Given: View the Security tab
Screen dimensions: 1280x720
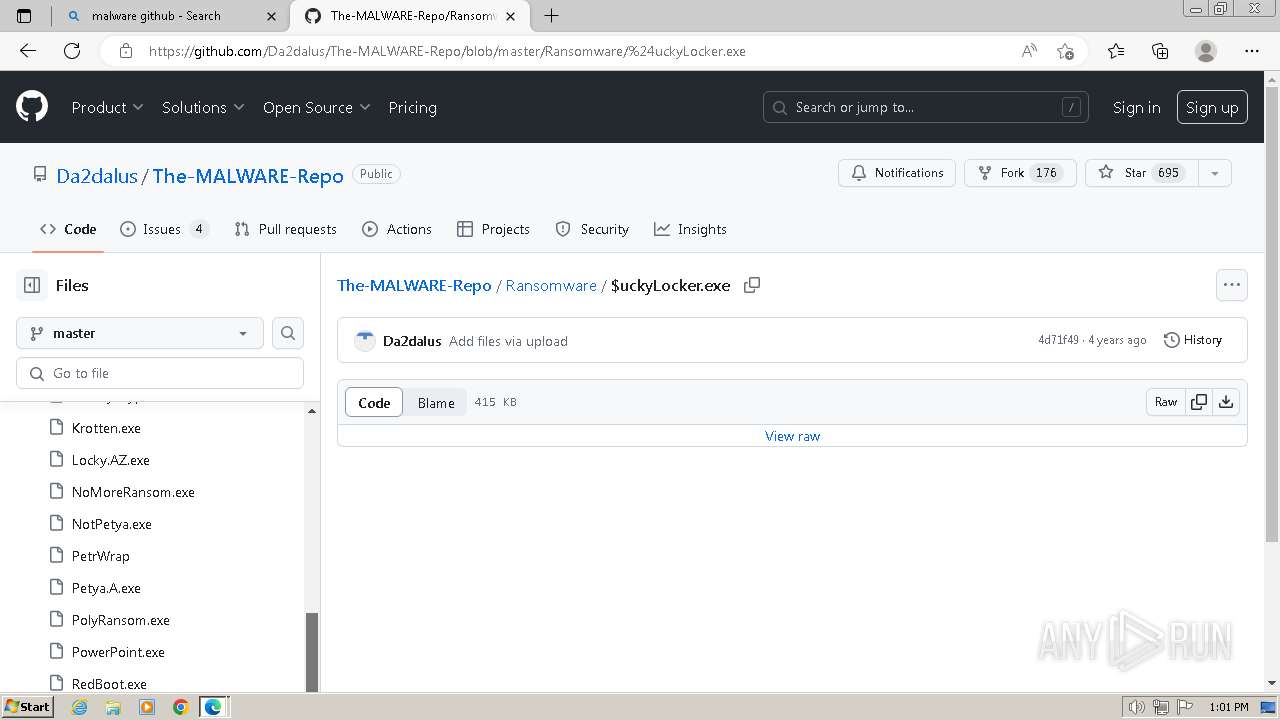Looking at the screenshot, I should click(x=592, y=229).
